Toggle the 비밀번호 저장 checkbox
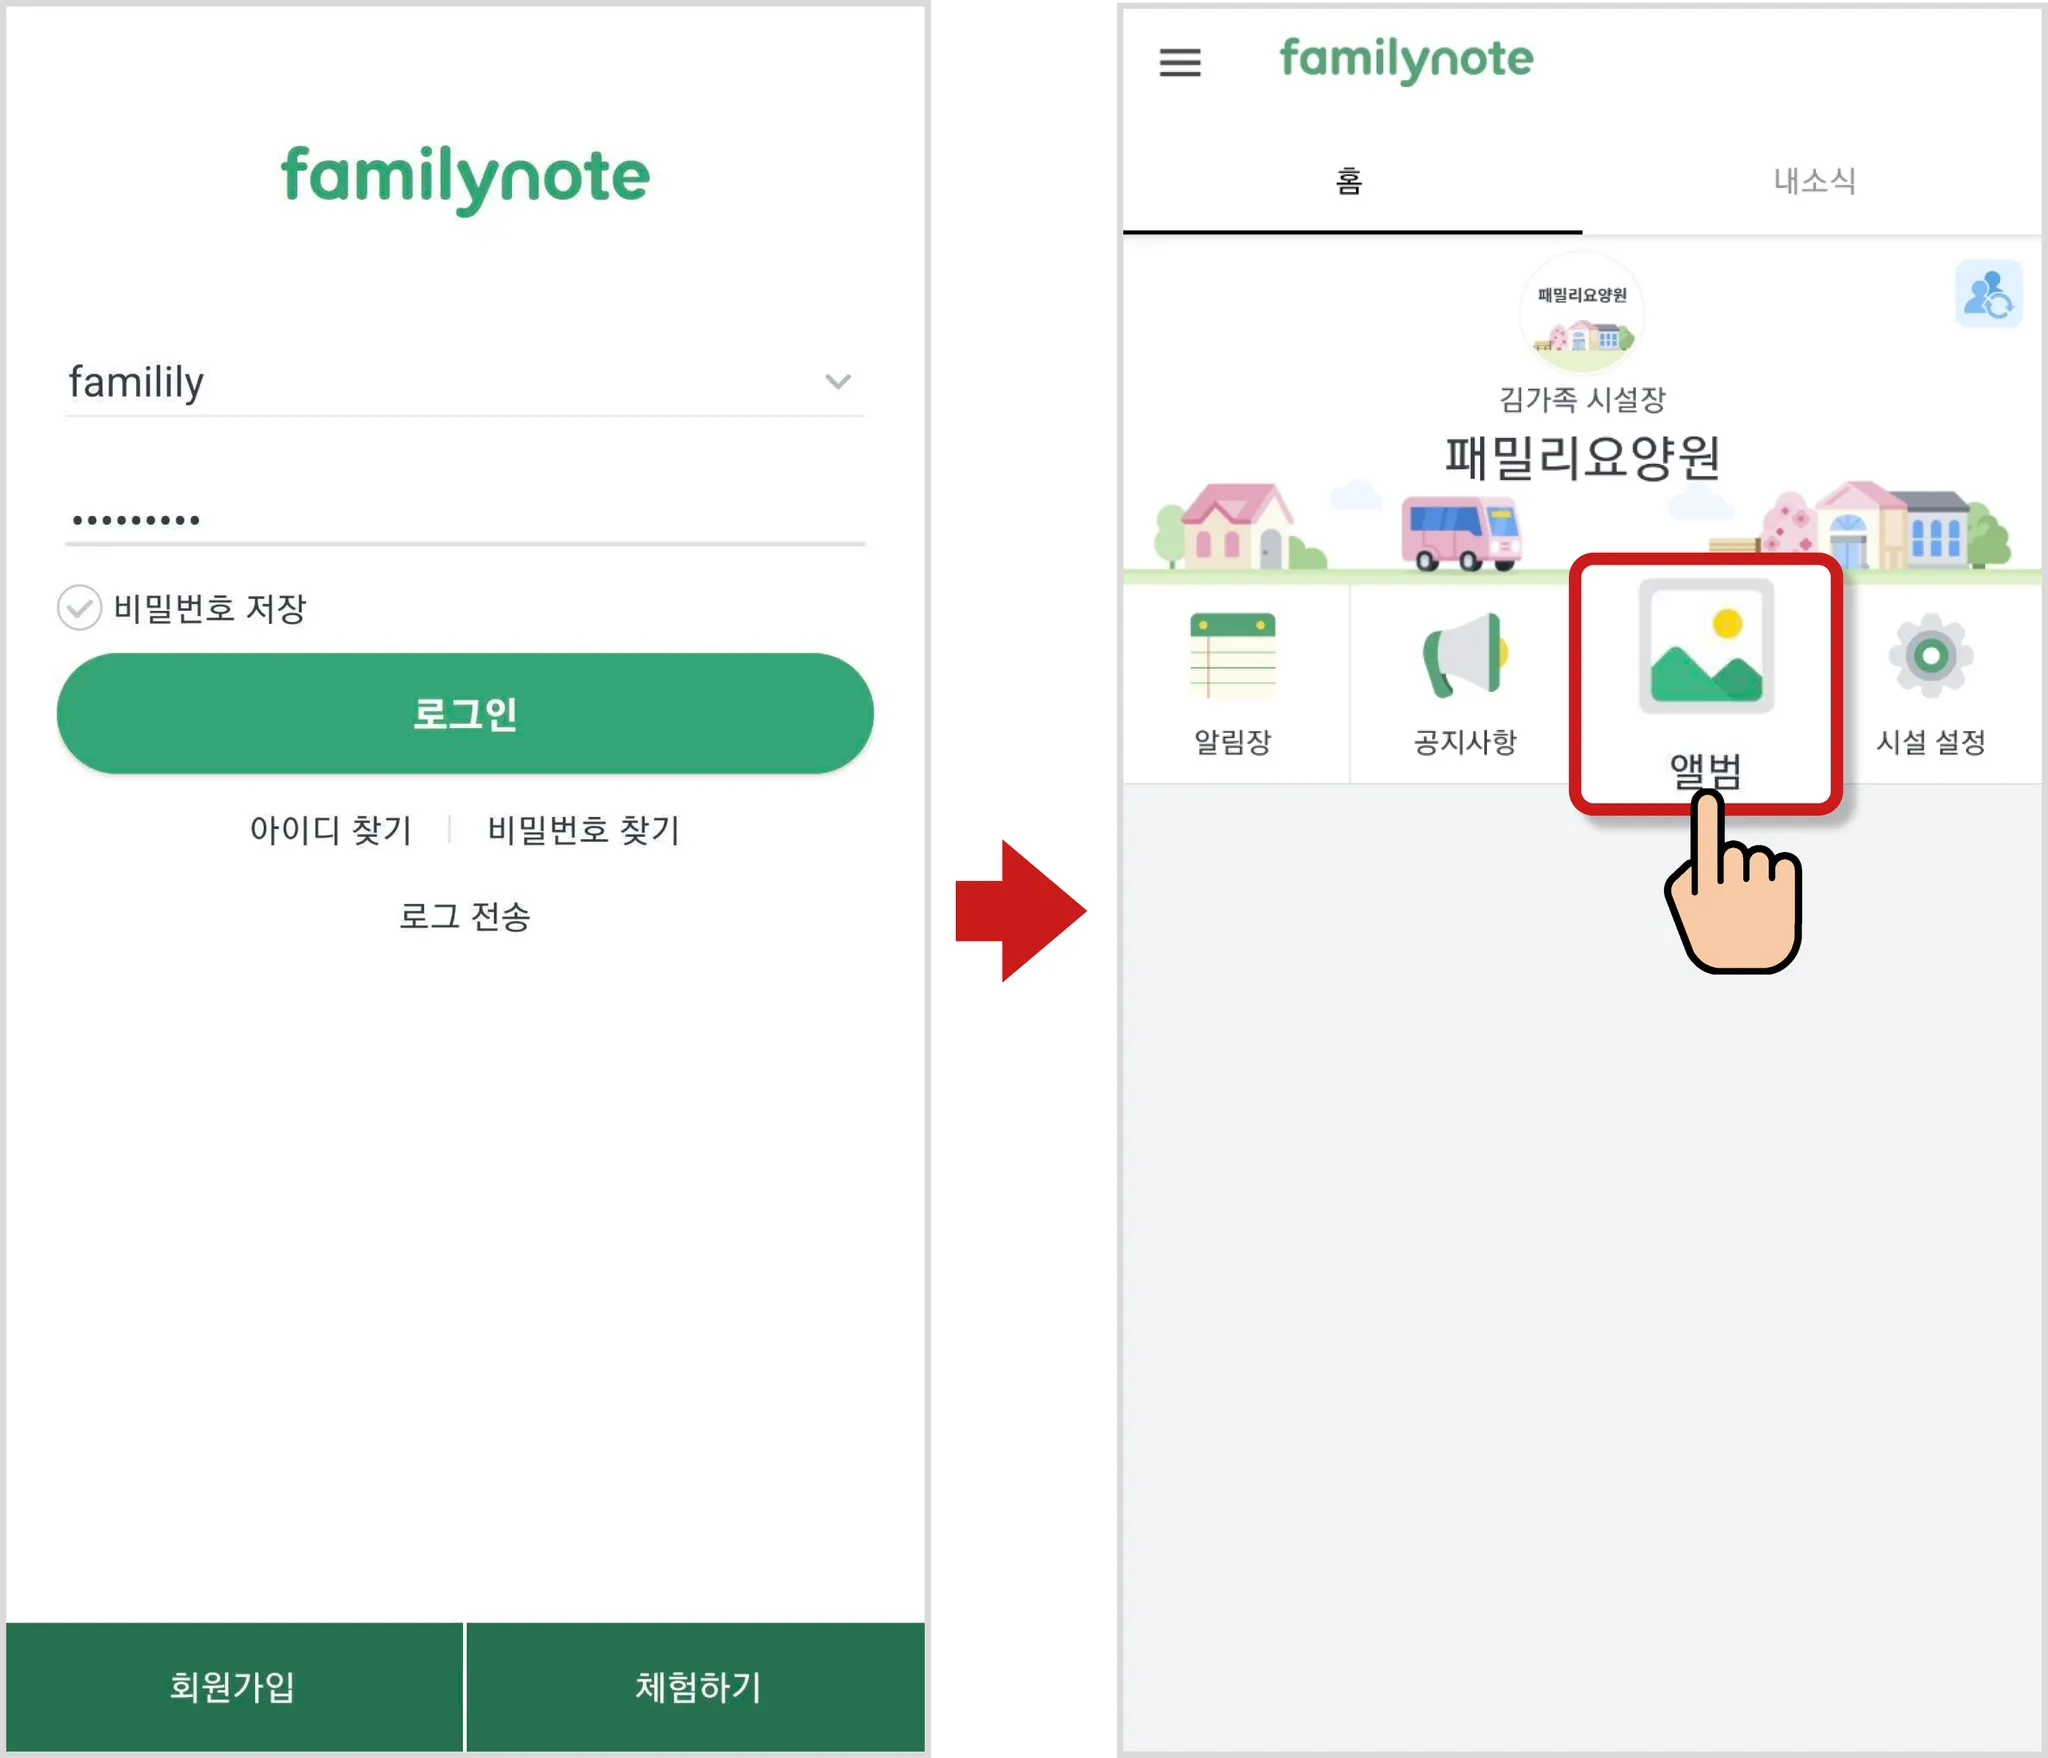This screenshot has height=1758, width=2048. click(79, 607)
